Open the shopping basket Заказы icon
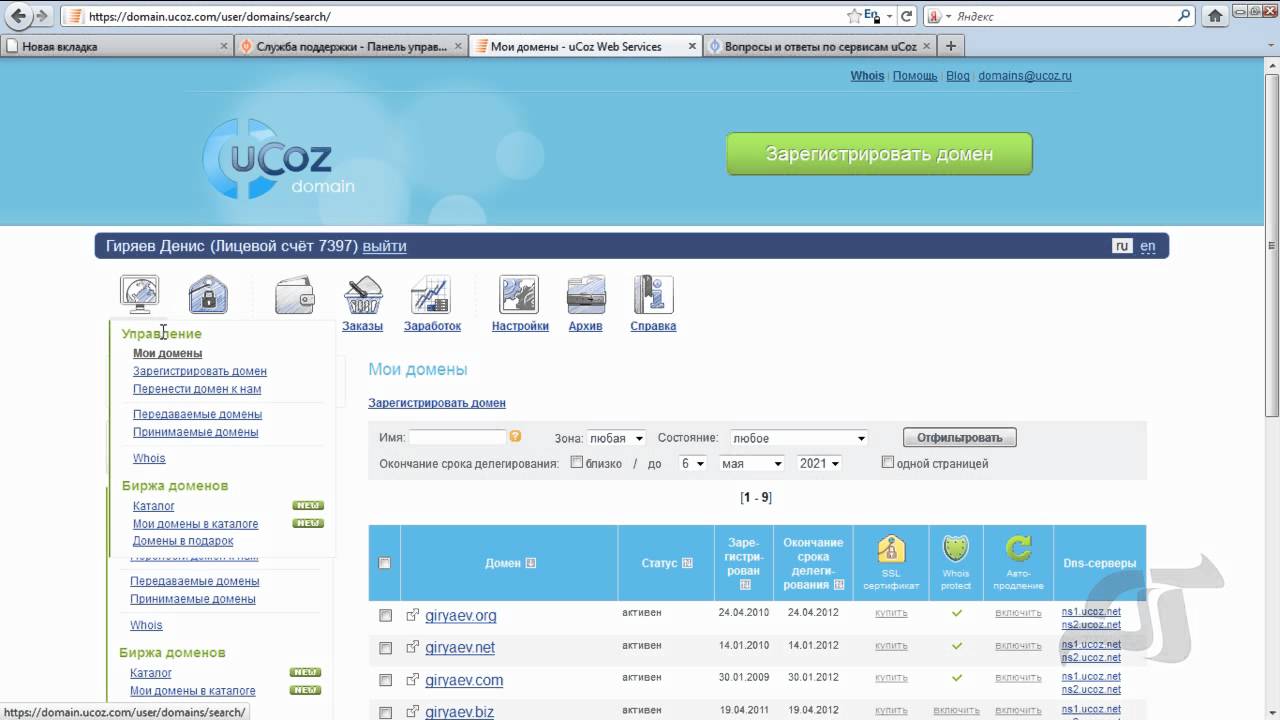The height and width of the screenshot is (720, 1280). click(x=362, y=295)
